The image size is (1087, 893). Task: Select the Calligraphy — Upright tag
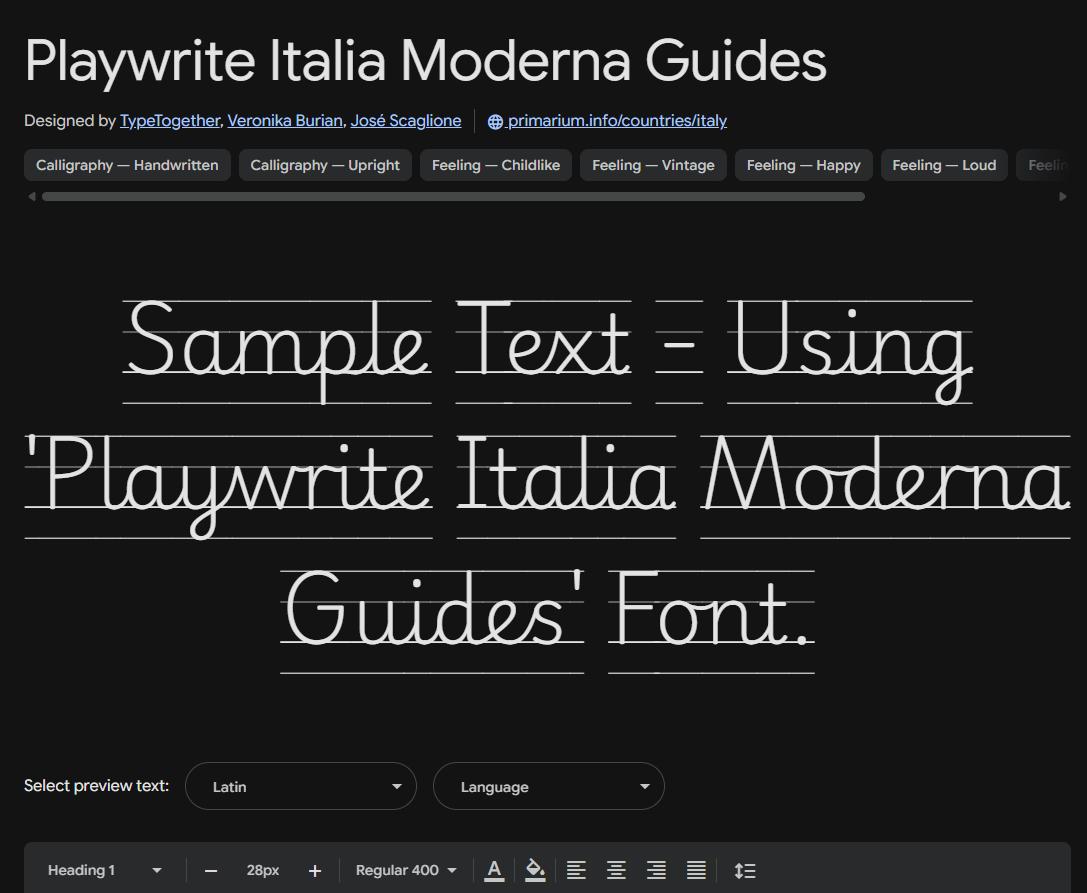(325, 165)
